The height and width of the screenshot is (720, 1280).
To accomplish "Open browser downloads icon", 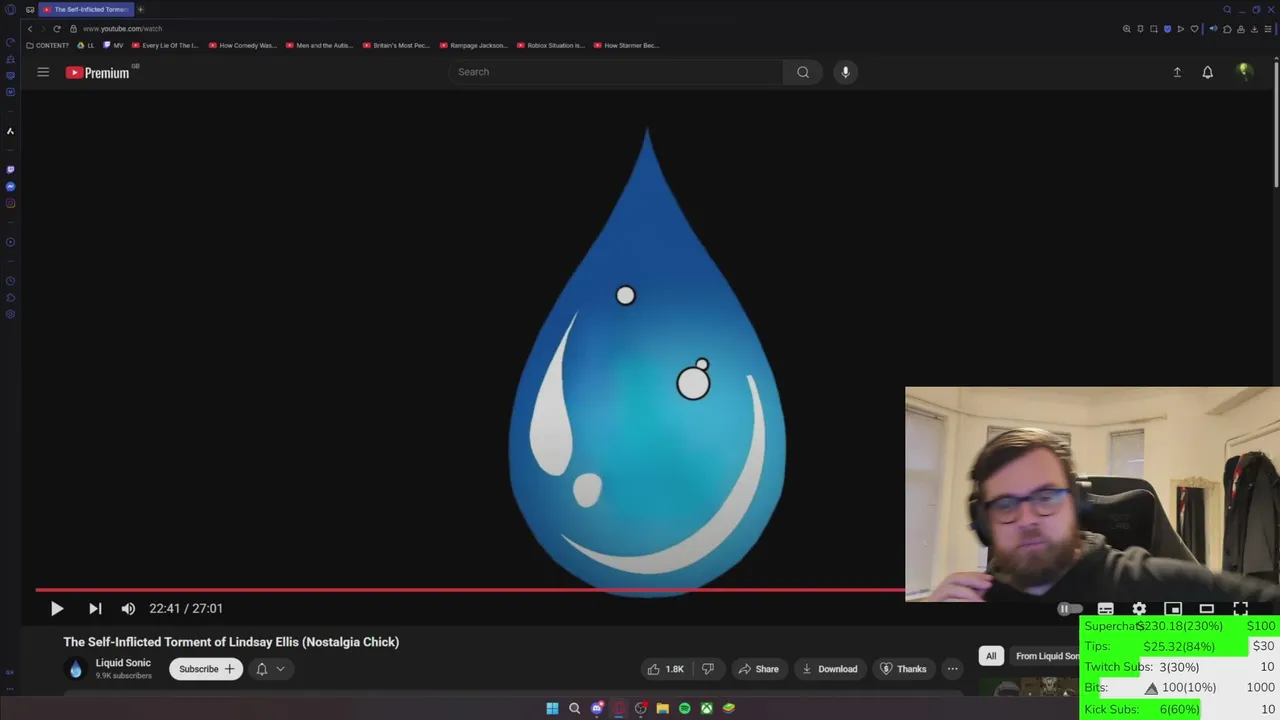I will point(1254,29).
